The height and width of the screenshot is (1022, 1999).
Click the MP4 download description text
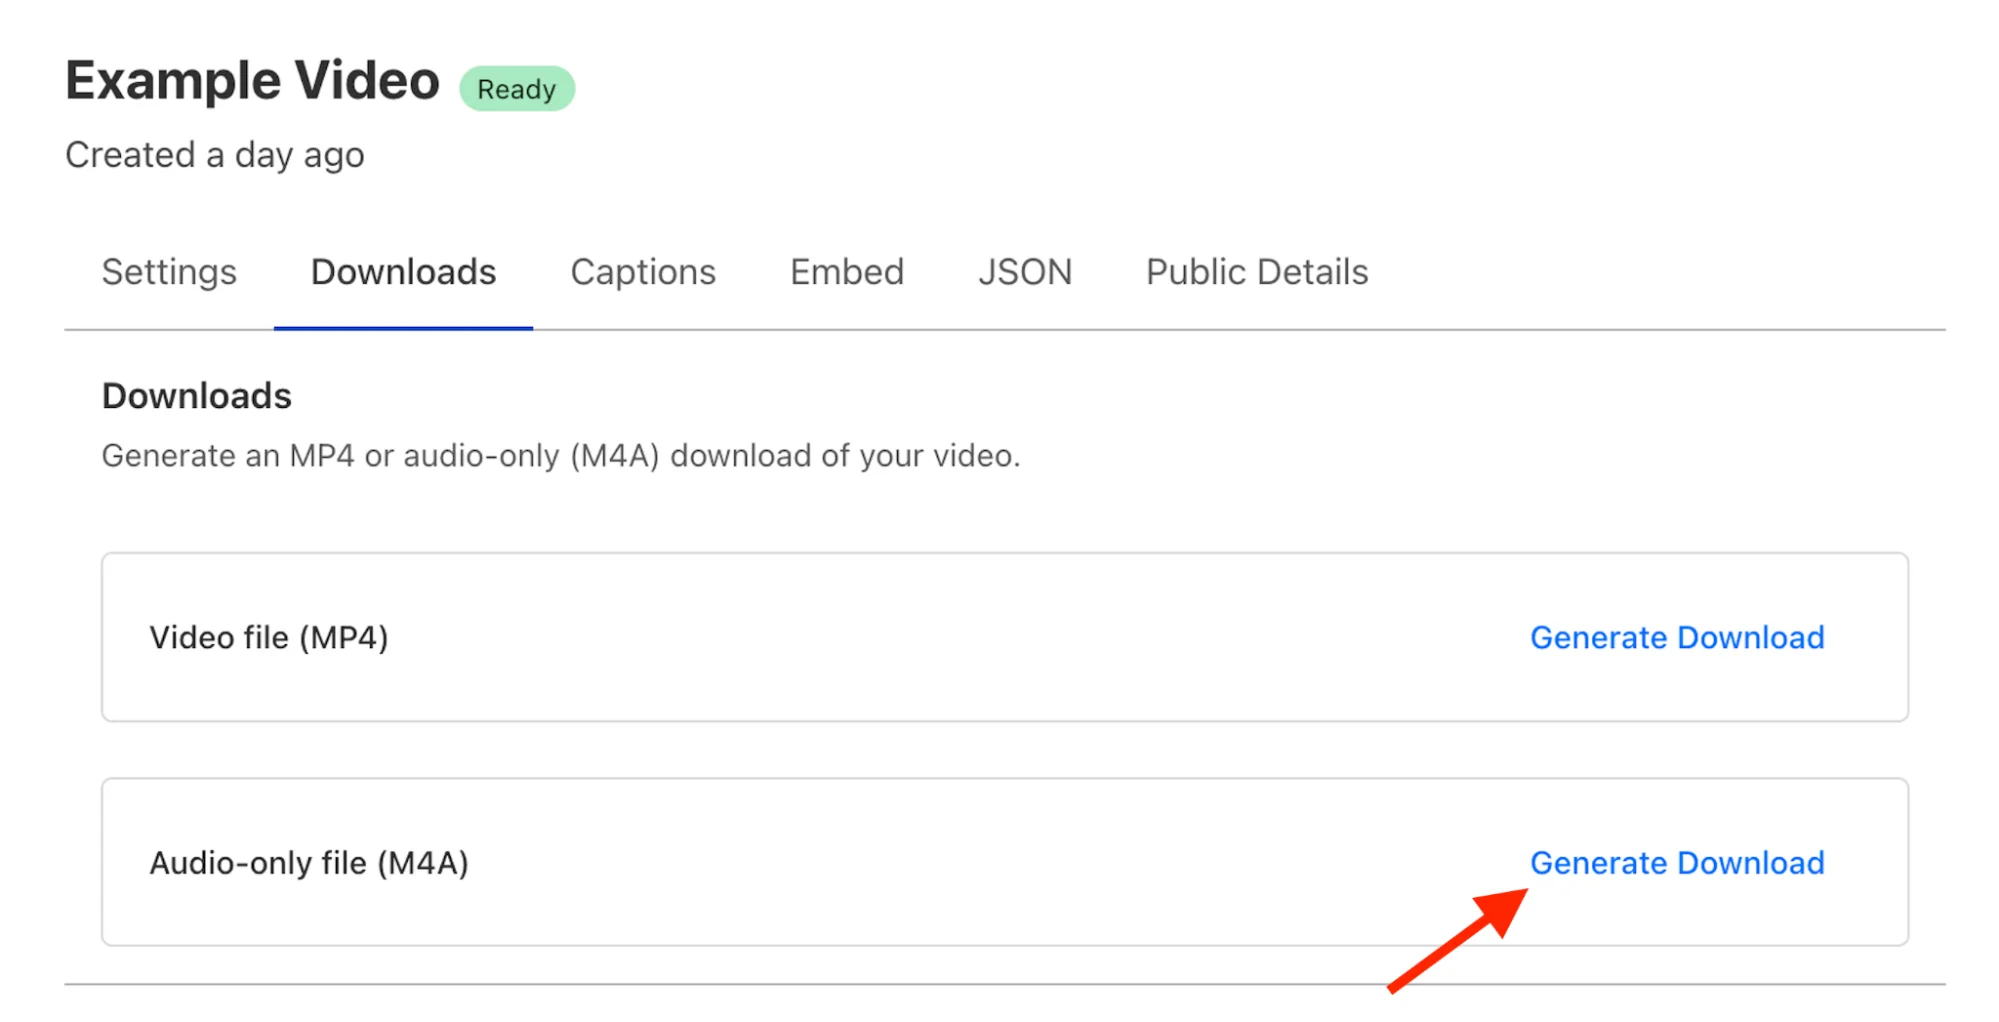(560, 455)
